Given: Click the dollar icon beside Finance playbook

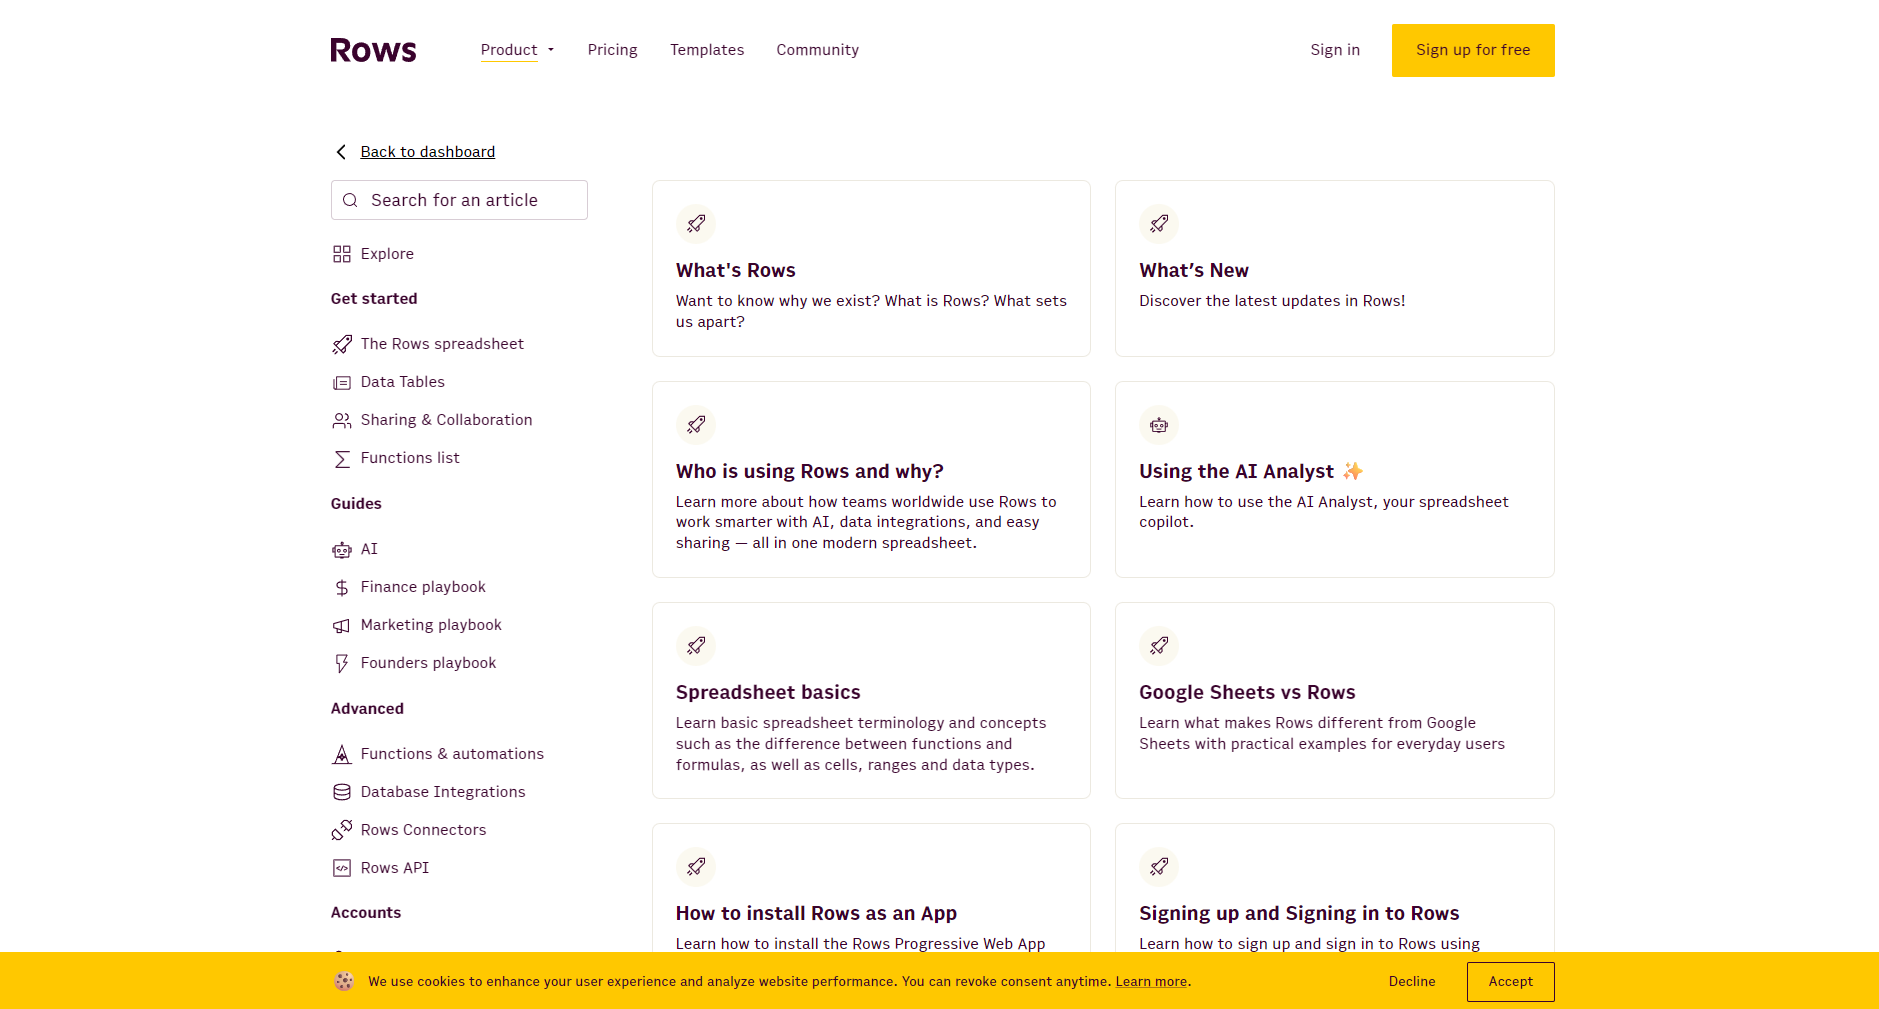Looking at the screenshot, I should pyautogui.click(x=342, y=587).
